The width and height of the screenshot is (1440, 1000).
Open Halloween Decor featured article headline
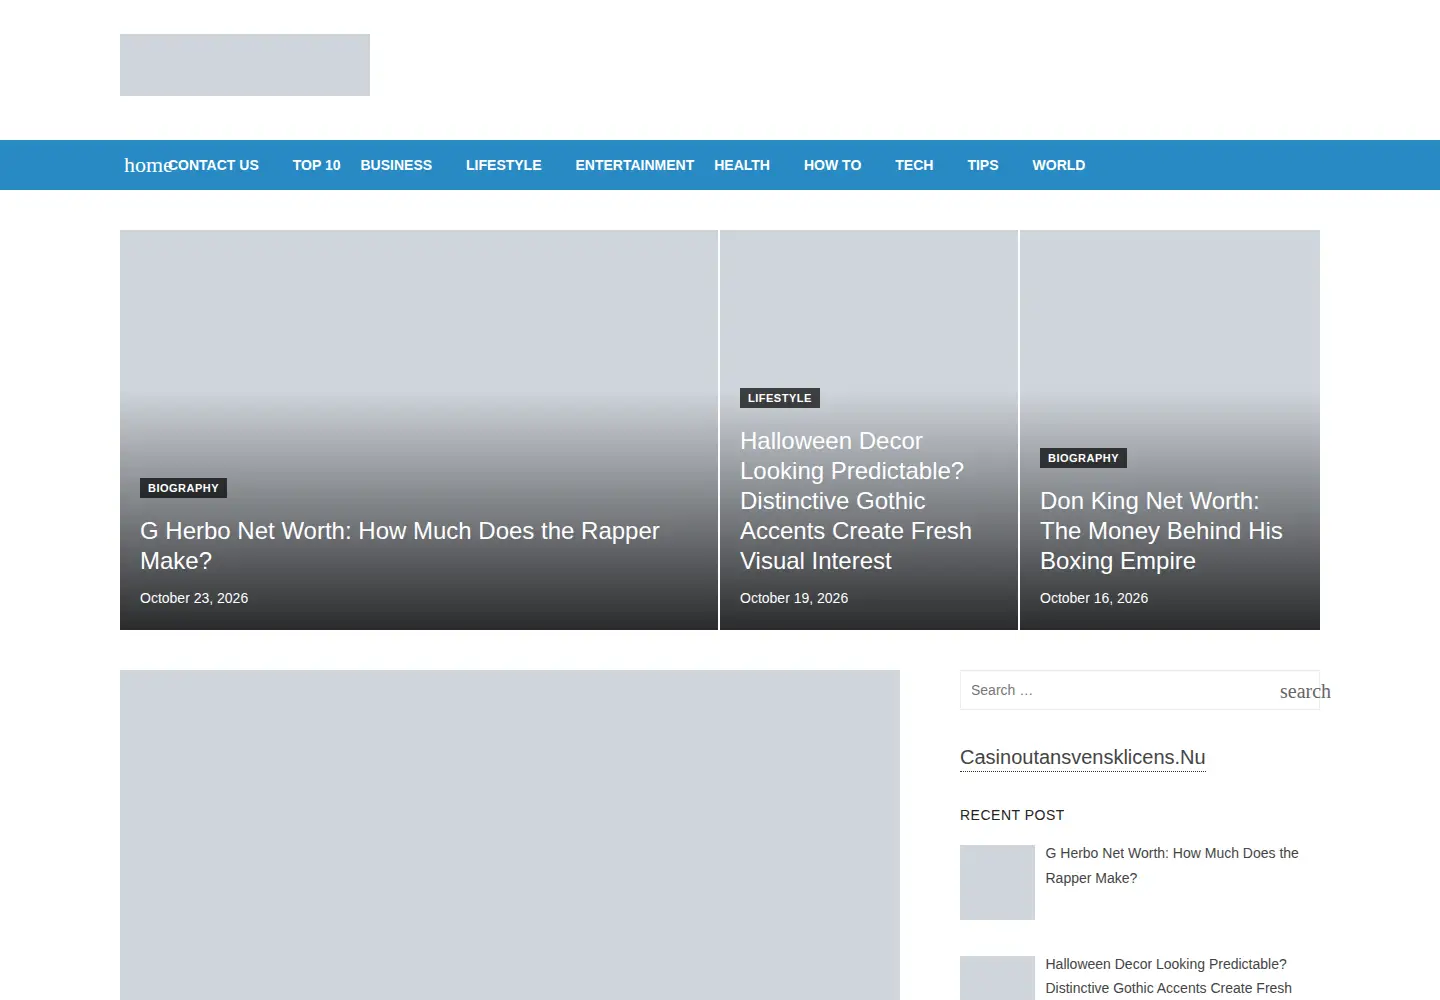pos(856,501)
